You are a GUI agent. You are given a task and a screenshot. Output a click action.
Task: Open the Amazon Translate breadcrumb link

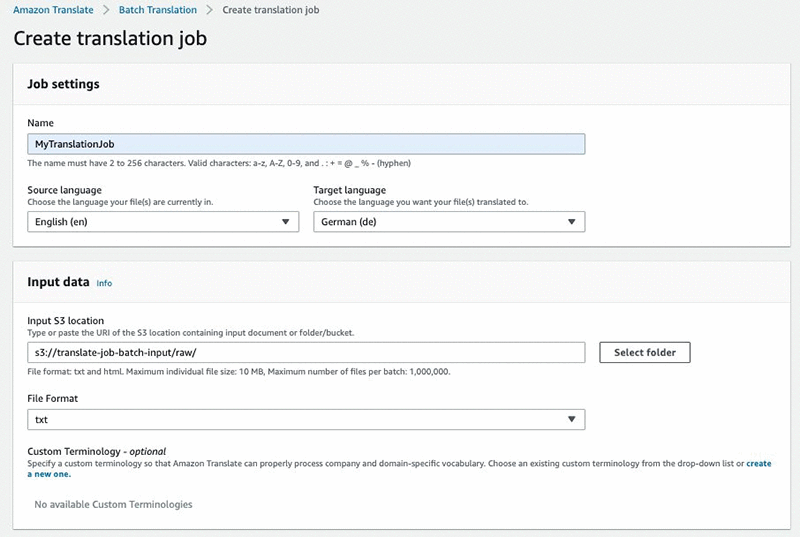pyautogui.click(x=53, y=10)
